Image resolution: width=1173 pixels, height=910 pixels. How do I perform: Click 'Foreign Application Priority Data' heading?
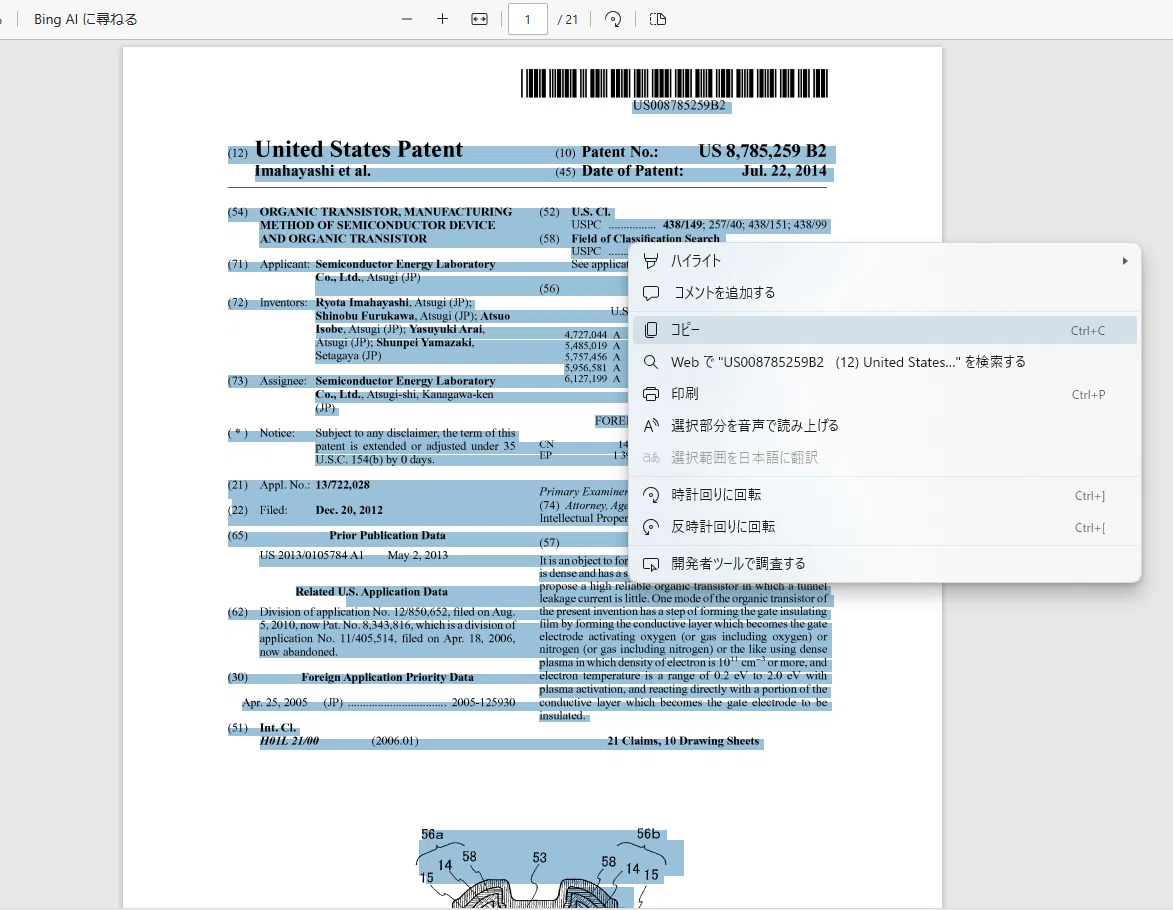point(388,677)
